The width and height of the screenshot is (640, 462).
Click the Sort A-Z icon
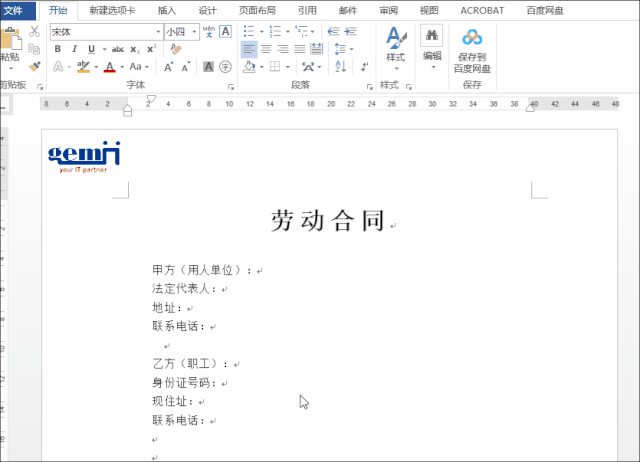click(340, 67)
